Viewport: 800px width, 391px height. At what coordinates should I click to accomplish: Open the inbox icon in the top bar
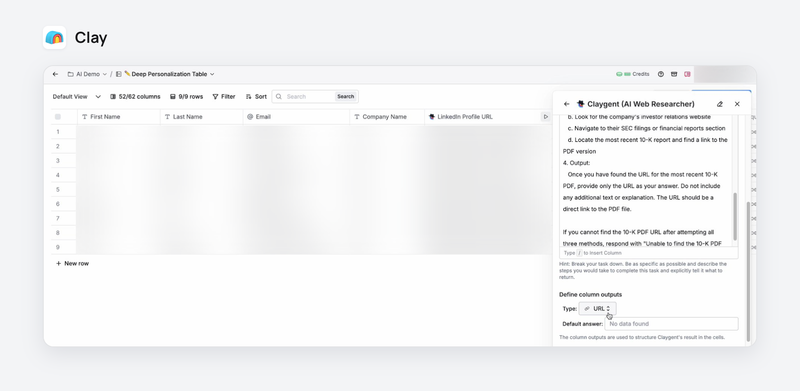point(674,74)
